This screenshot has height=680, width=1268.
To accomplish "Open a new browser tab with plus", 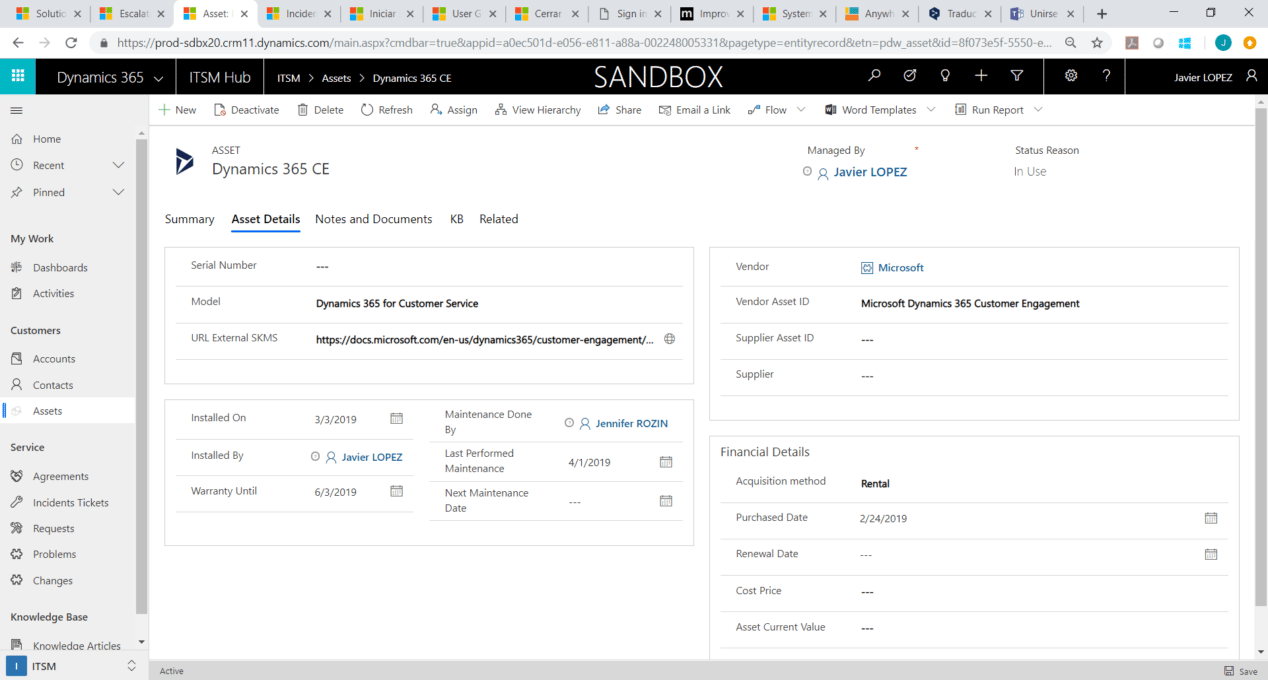I will click(1102, 14).
